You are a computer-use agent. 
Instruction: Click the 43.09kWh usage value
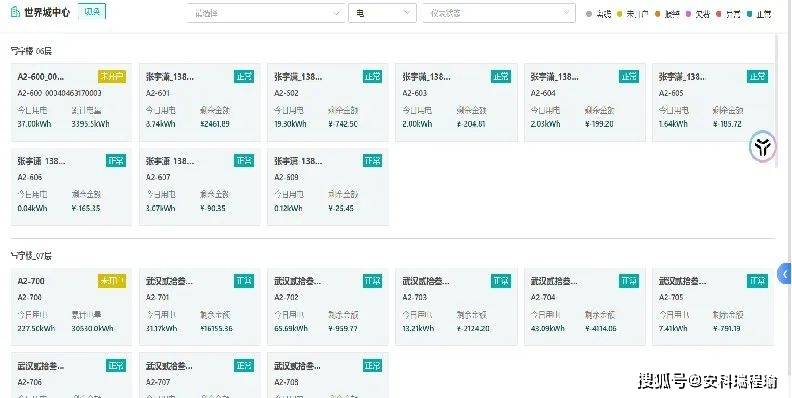(x=548, y=328)
